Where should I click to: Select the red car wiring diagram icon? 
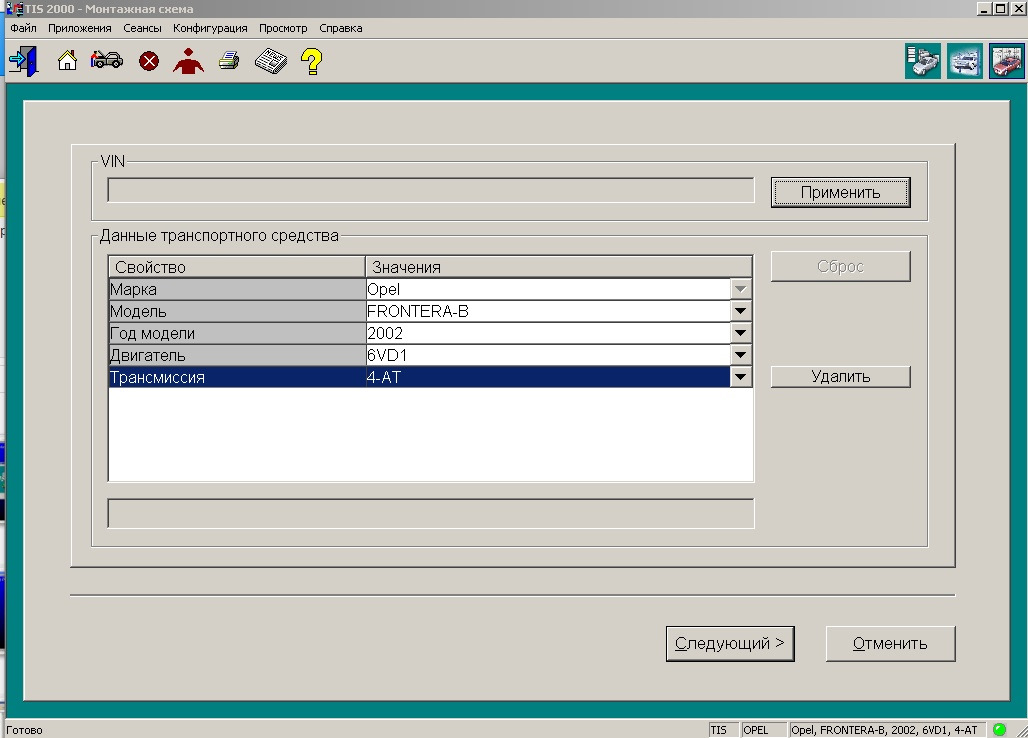[1006, 61]
